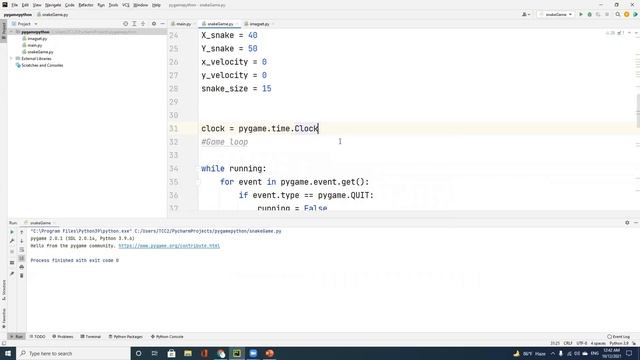Click the Select Opened File target icon
This screenshot has height=360, width=640.
(125, 24)
